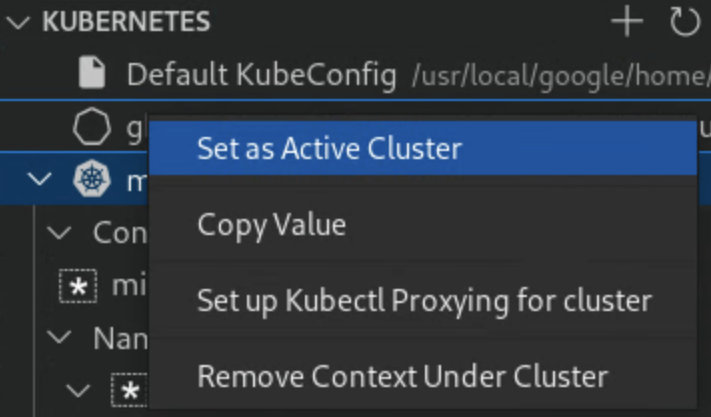
Task: Refresh the Kubernetes explorer
Action: coord(684,22)
